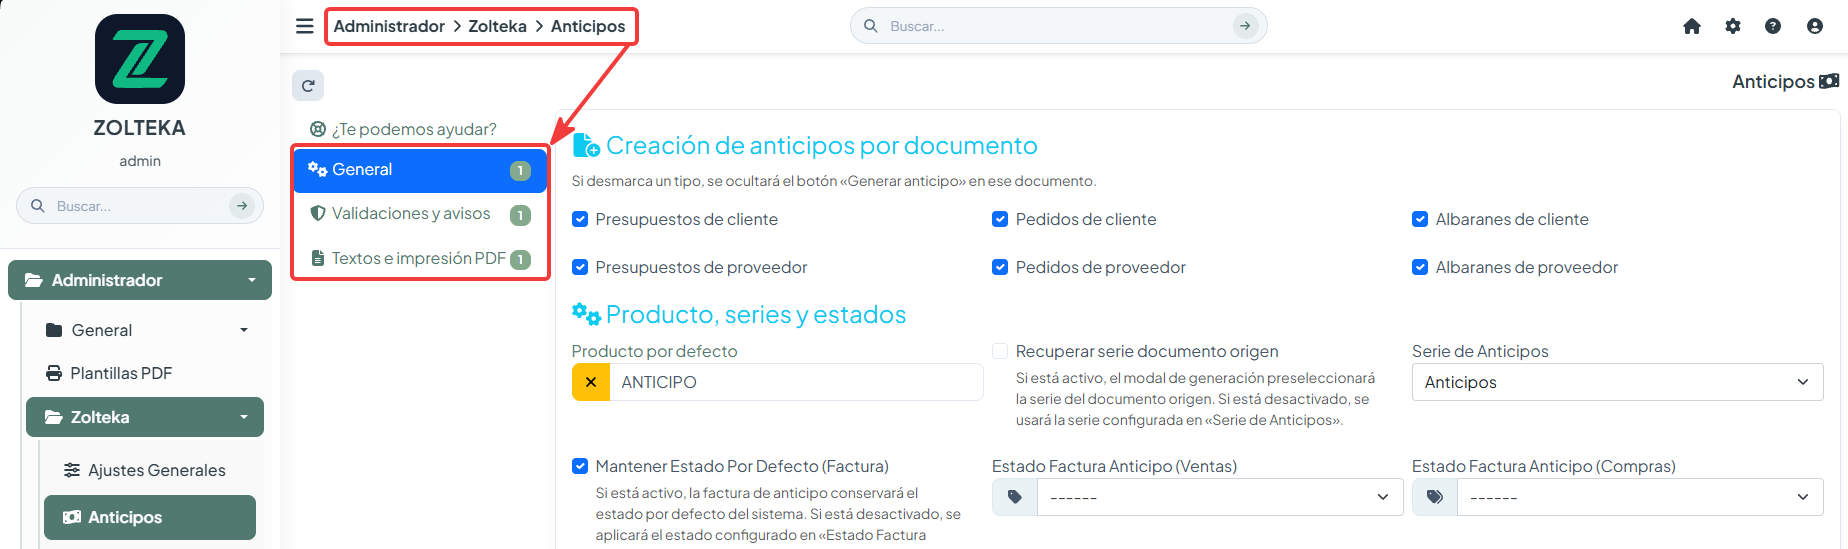Image resolution: width=1848 pixels, height=549 pixels.
Task: Open Estado Factura Anticipo (Ventas) dropdown
Action: coord(1220,497)
